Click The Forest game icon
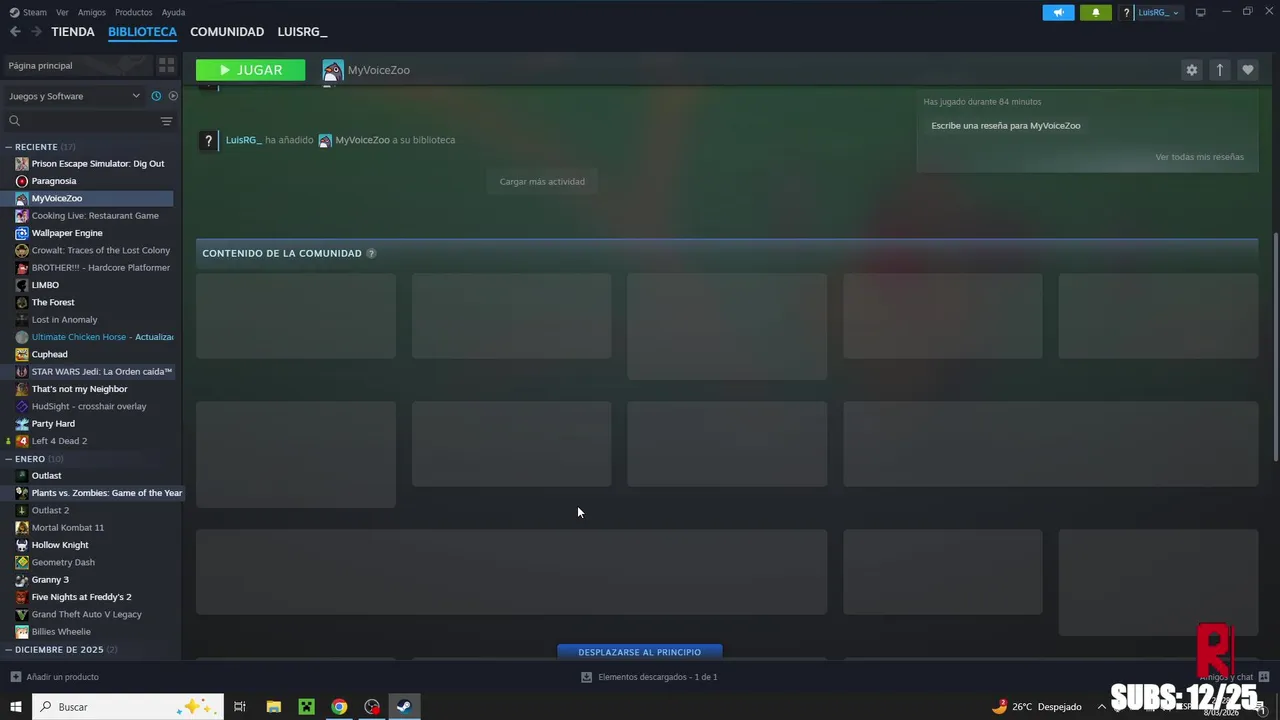 click(22, 302)
